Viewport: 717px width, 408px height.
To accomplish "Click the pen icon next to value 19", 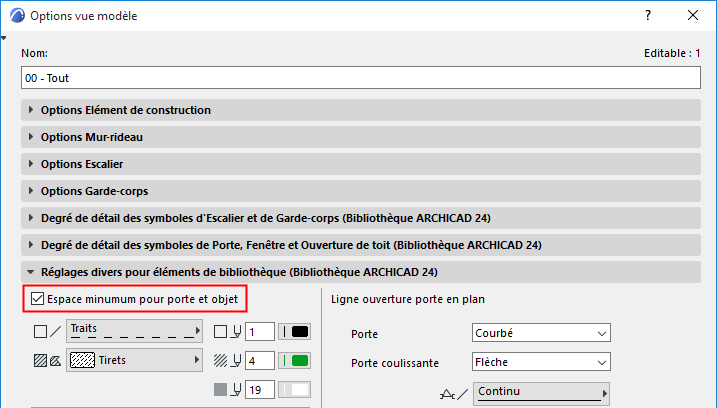I will pos(236,390).
